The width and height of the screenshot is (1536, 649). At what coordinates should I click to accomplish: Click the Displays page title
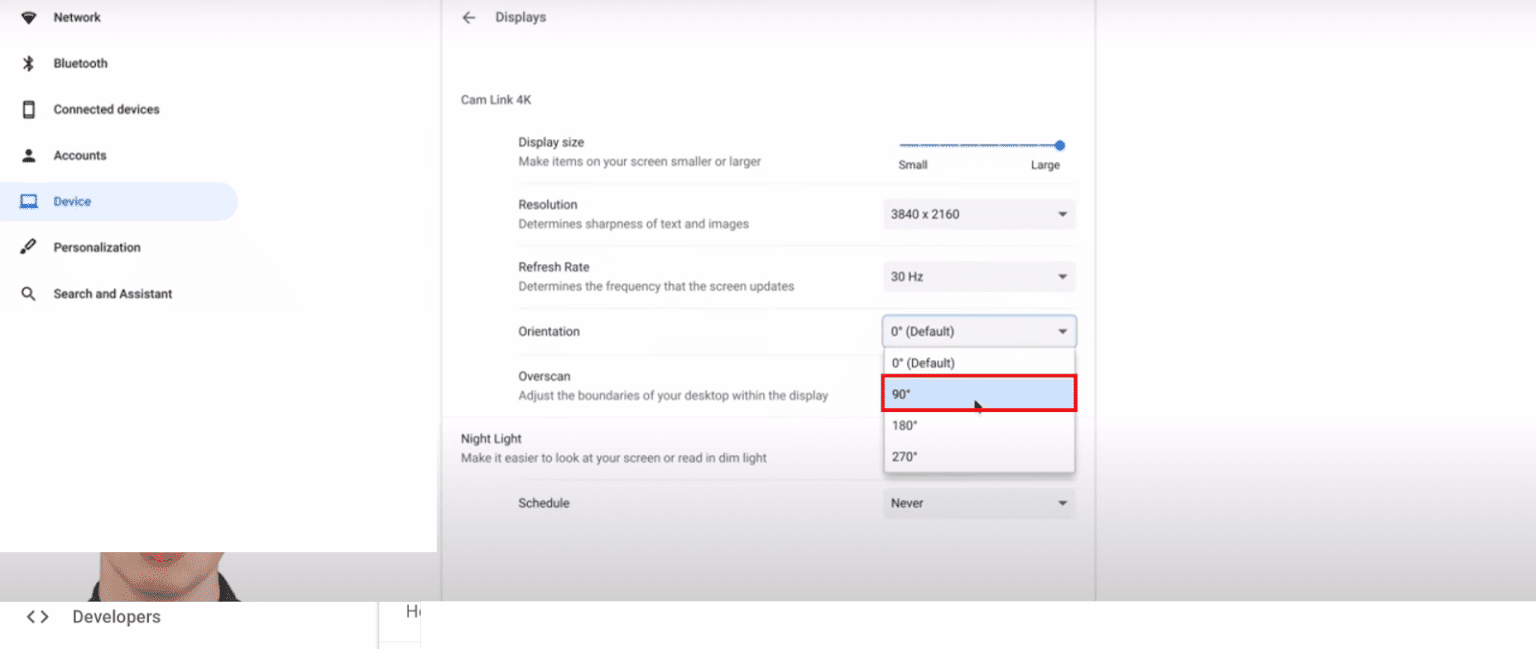tap(521, 17)
